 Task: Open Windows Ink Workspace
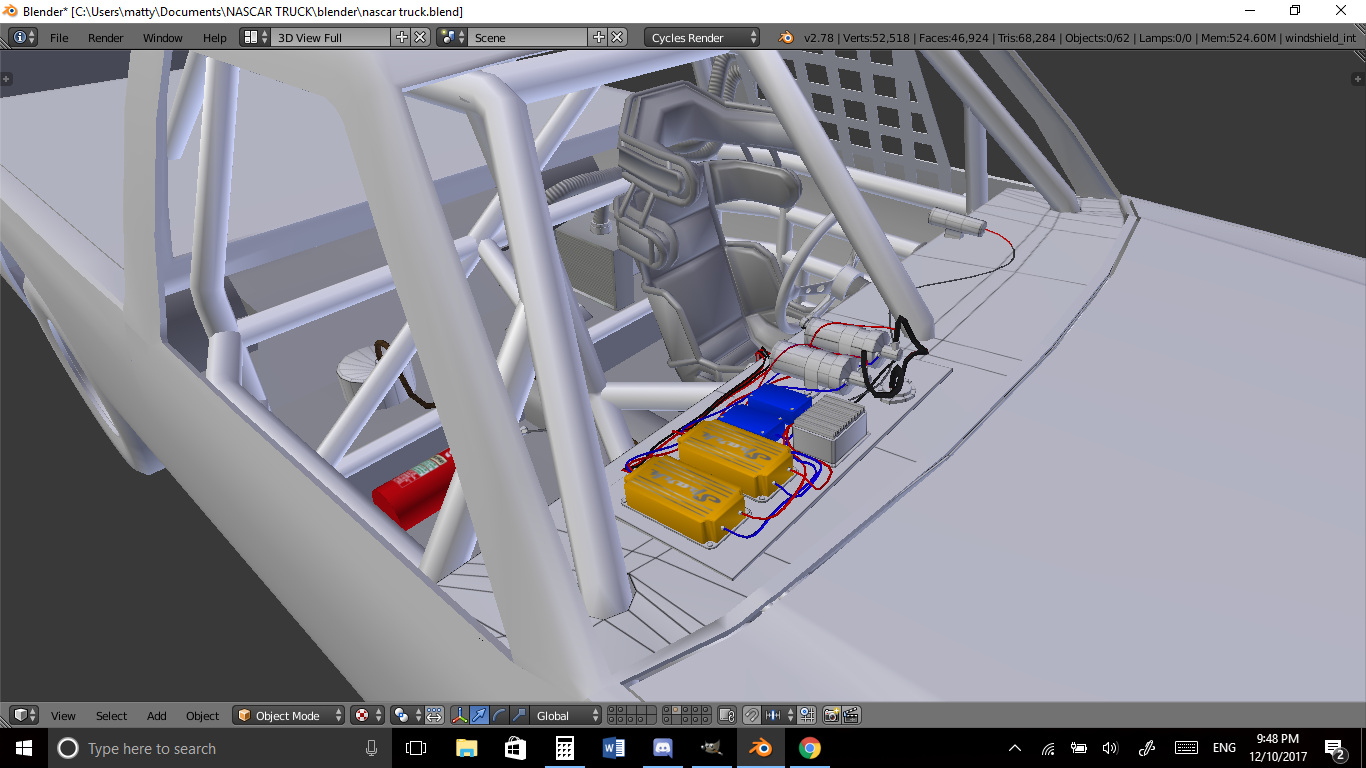1147,748
